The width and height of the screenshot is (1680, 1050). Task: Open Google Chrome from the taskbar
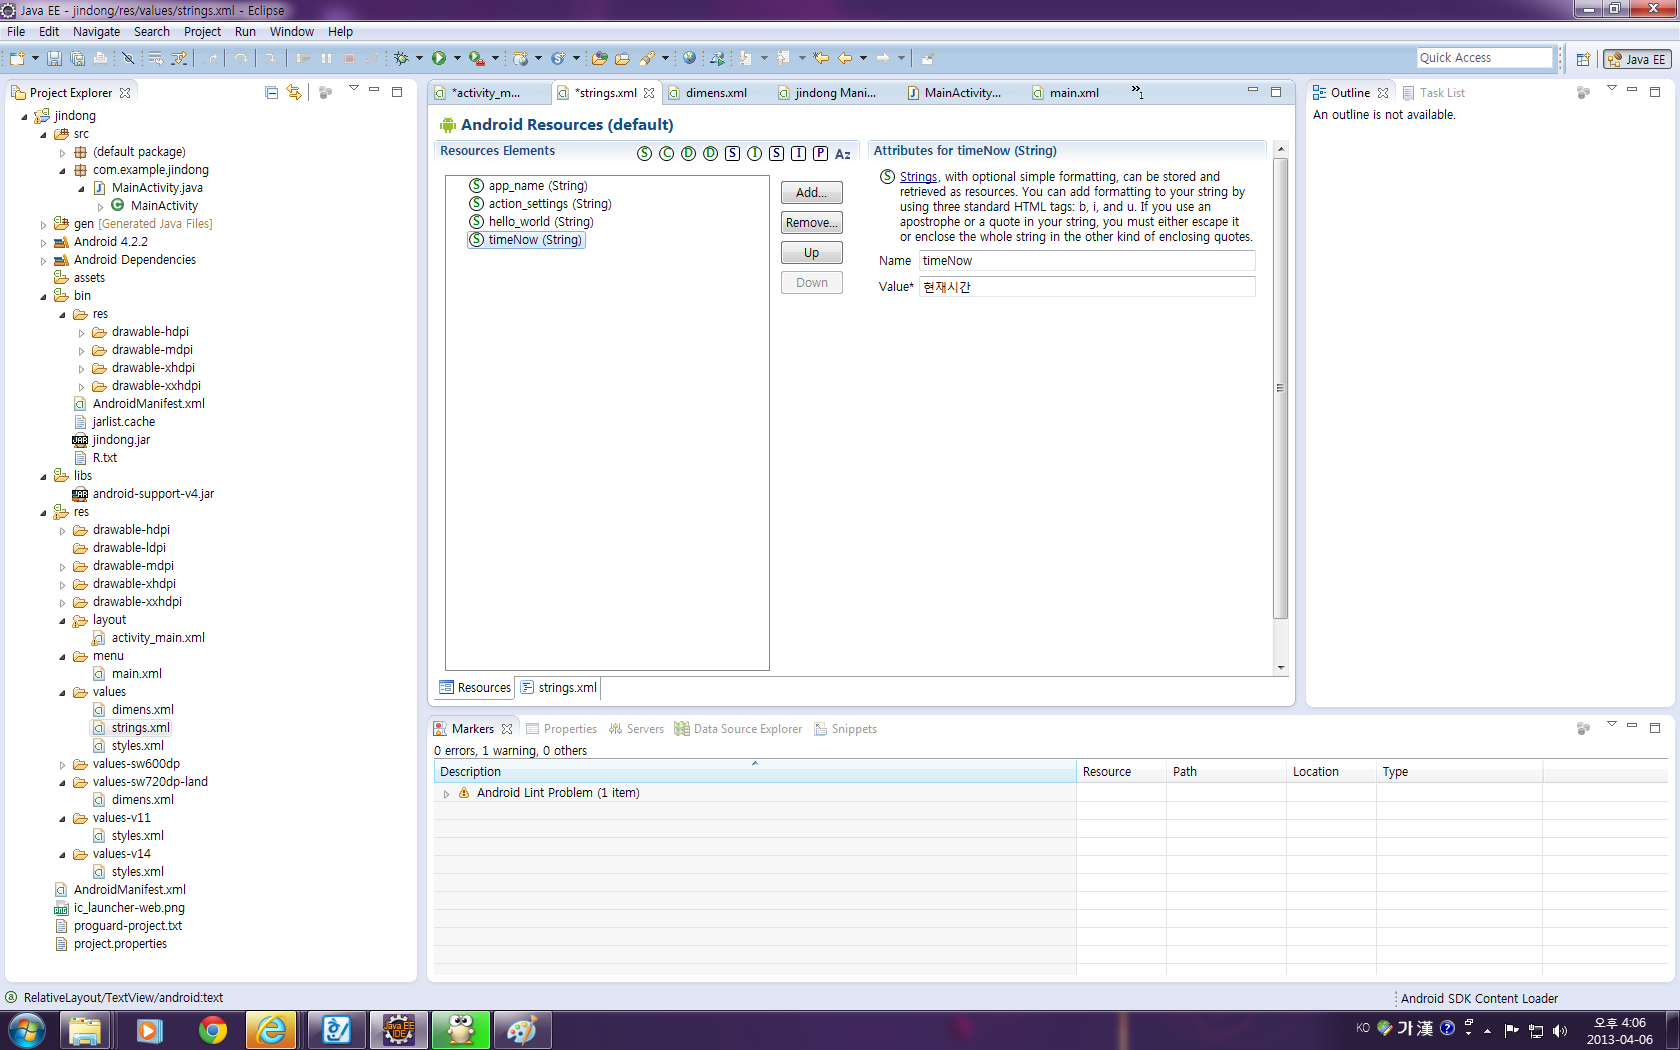point(212,1030)
